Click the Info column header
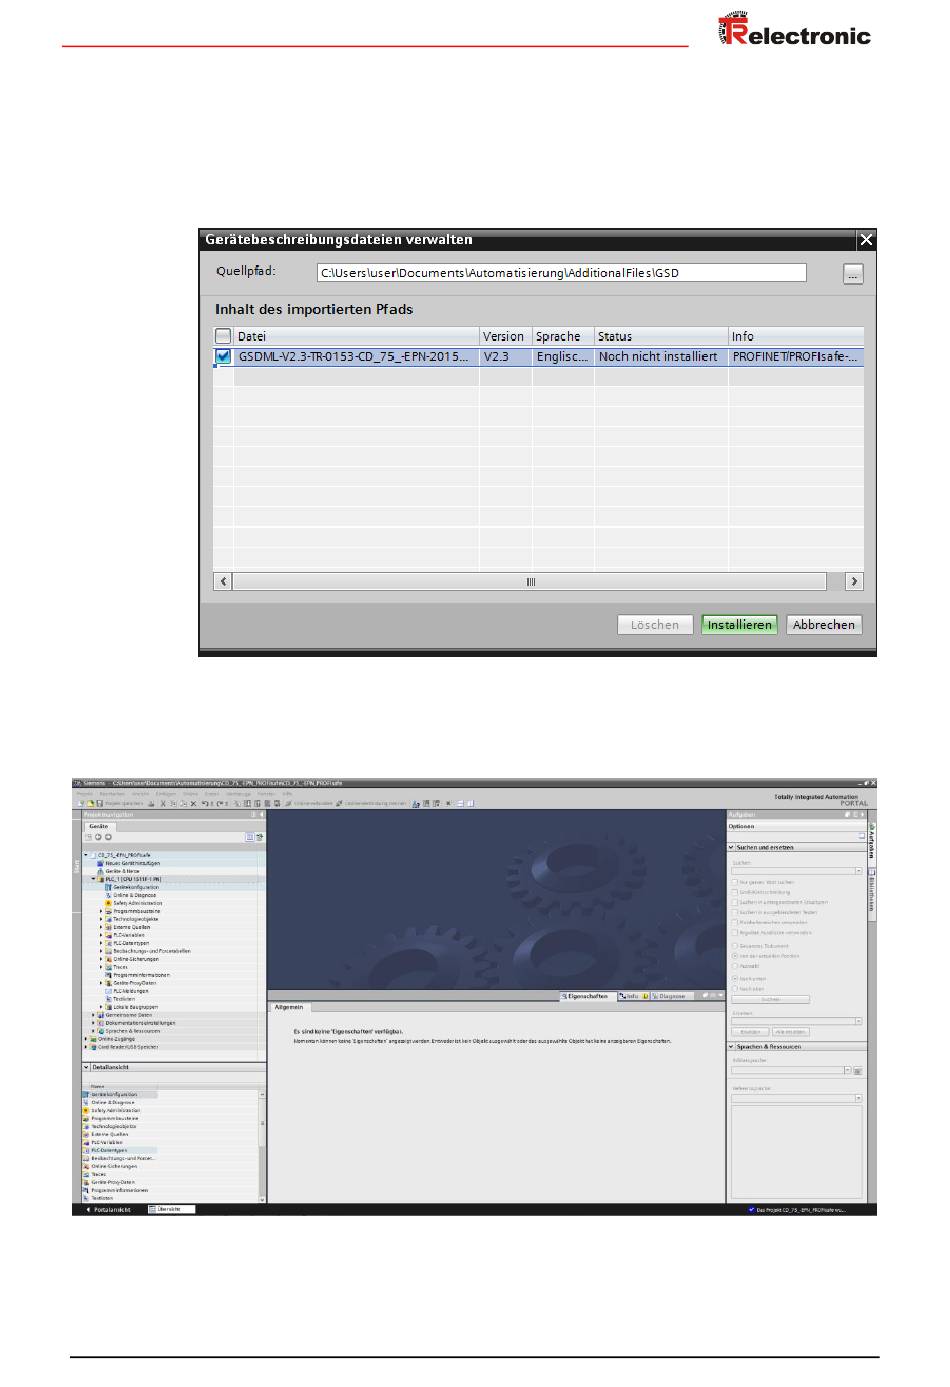Viewport: 950px width, 1387px height. coord(796,336)
